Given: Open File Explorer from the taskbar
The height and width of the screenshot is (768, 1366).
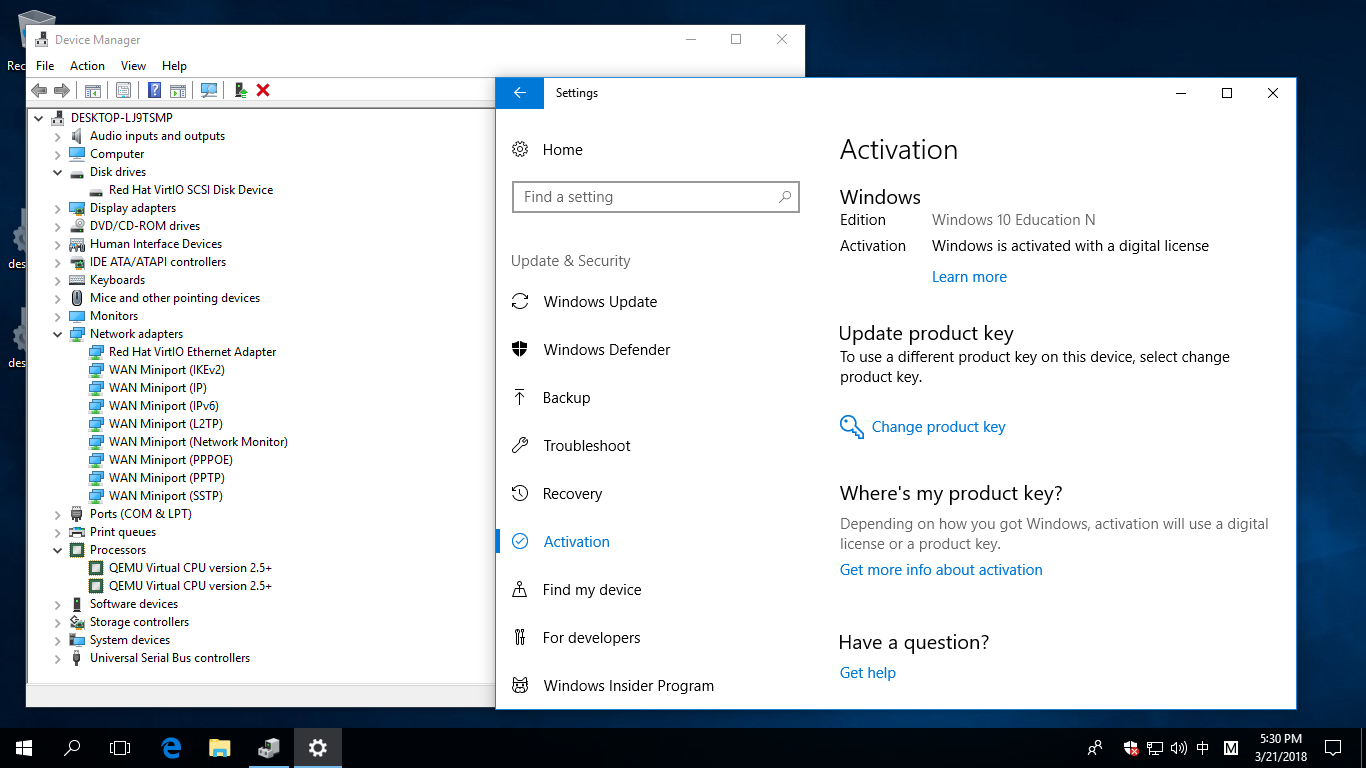Looking at the screenshot, I should [x=220, y=748].
